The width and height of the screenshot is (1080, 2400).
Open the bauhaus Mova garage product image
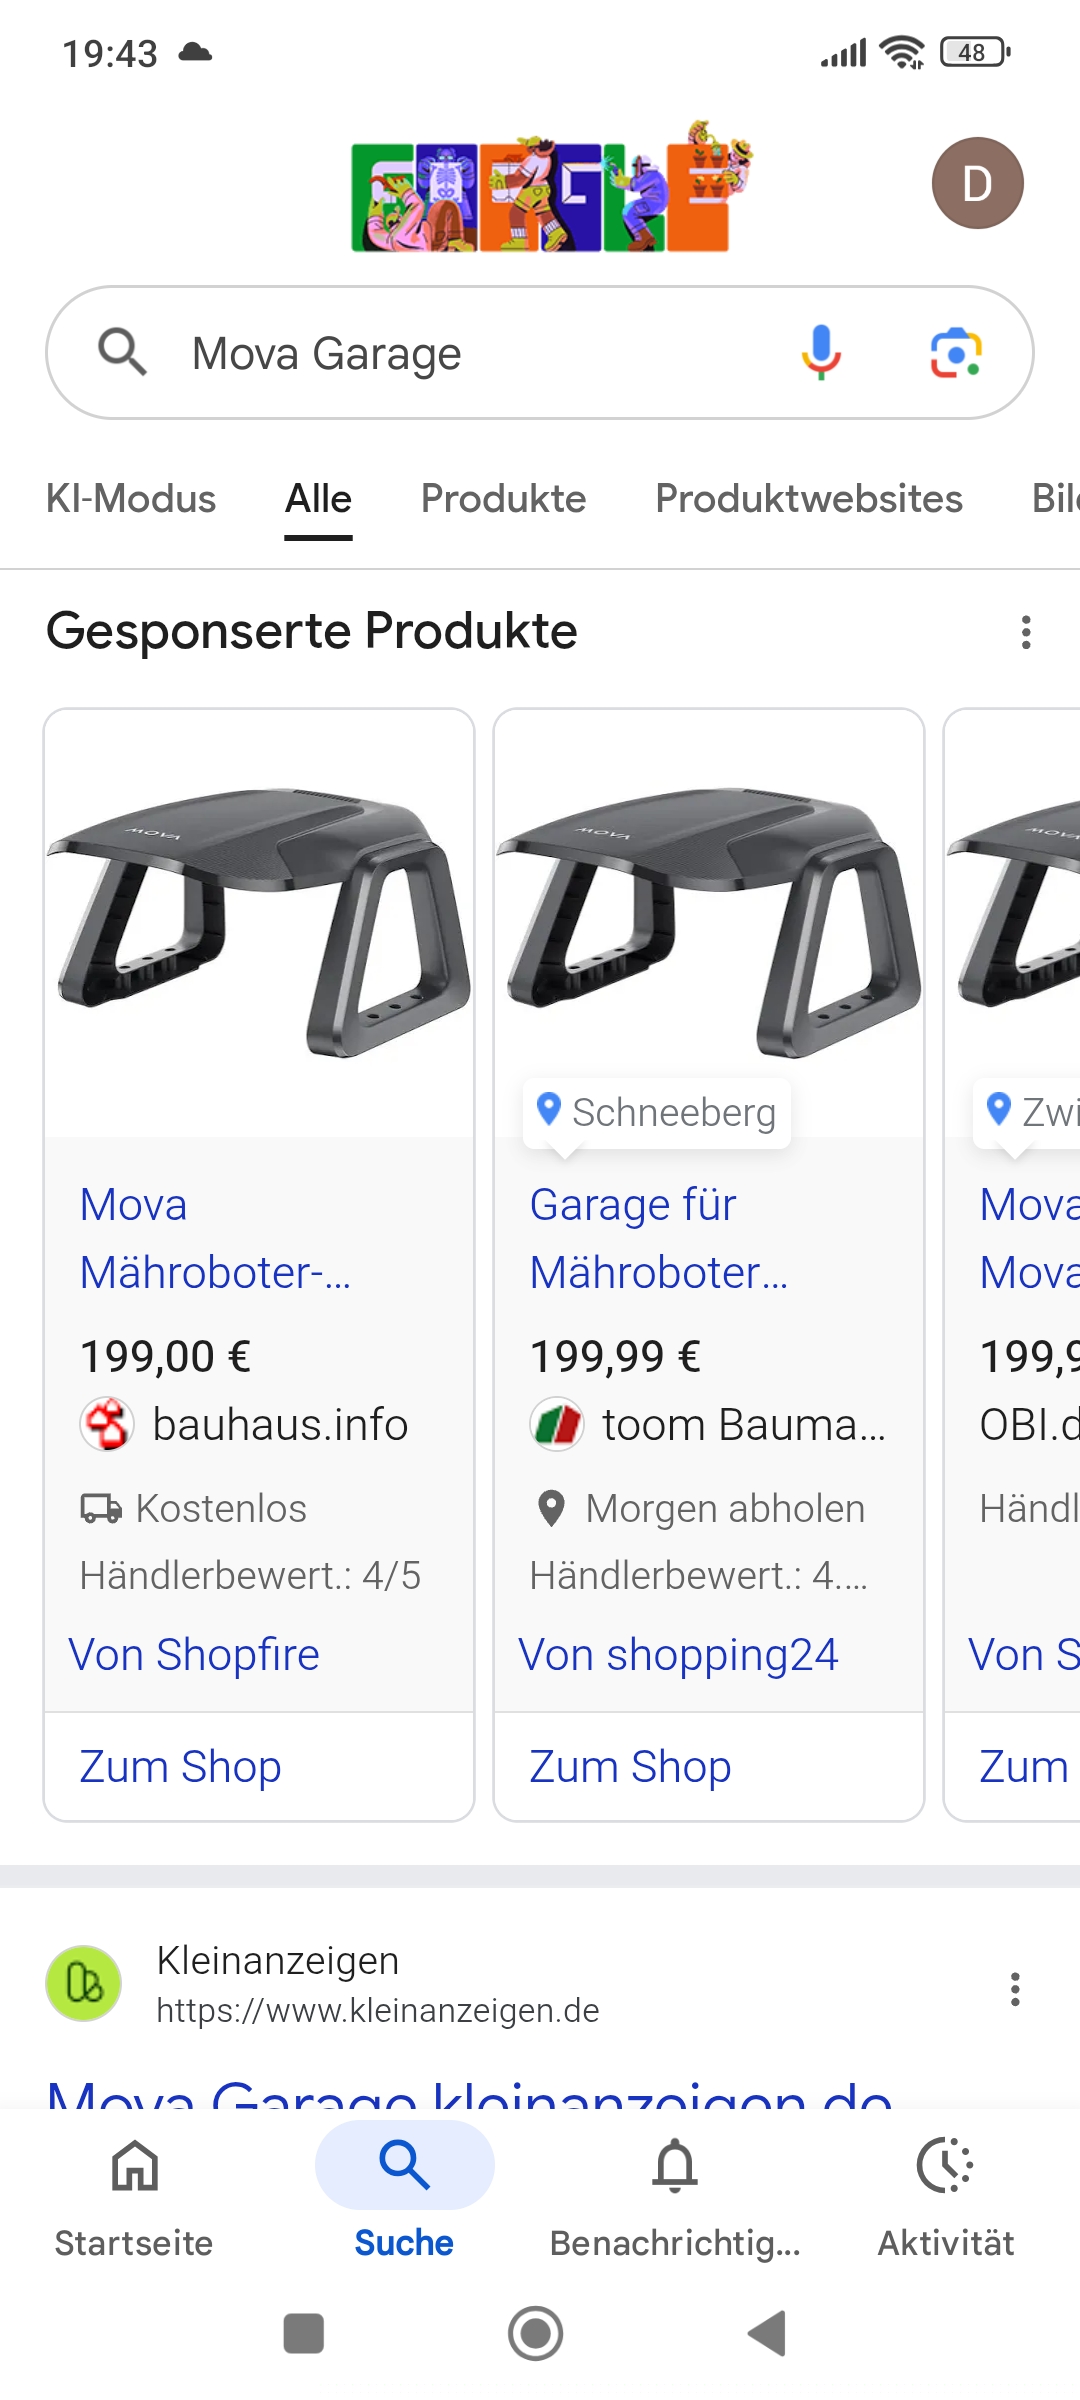259,922
